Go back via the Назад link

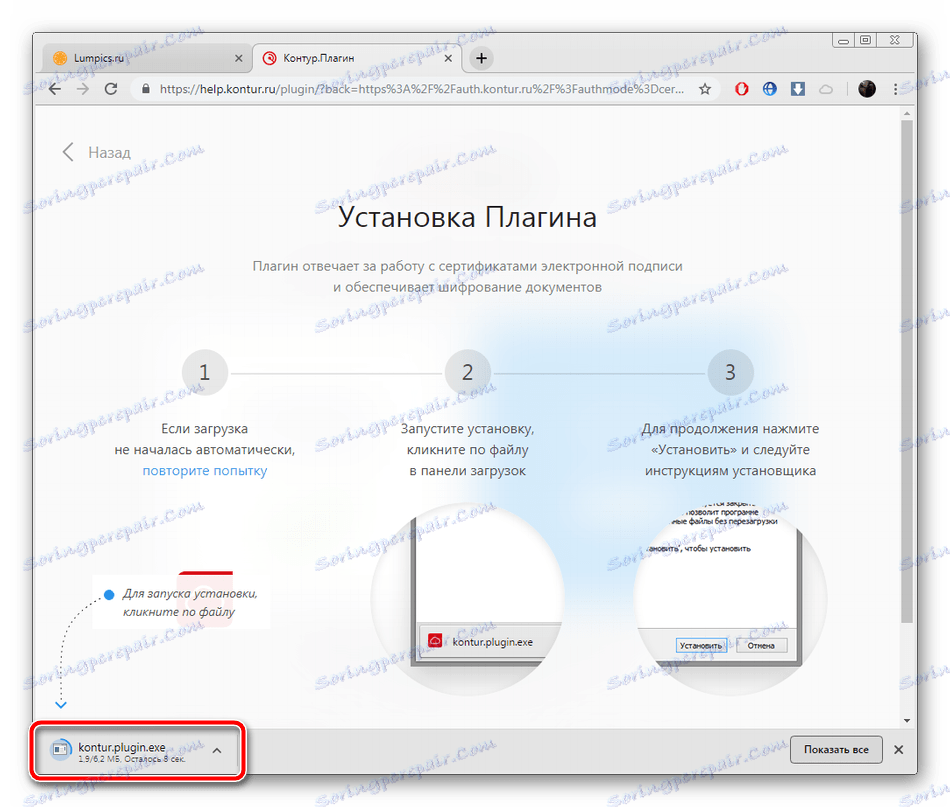point(96,152)
